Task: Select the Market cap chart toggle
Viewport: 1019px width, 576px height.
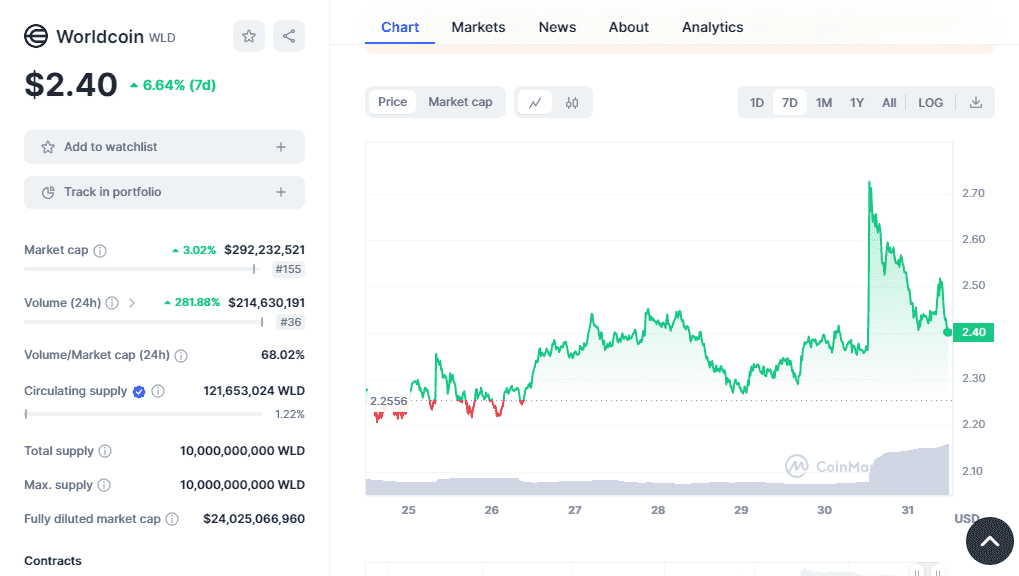Action: [x=460, y=102]
